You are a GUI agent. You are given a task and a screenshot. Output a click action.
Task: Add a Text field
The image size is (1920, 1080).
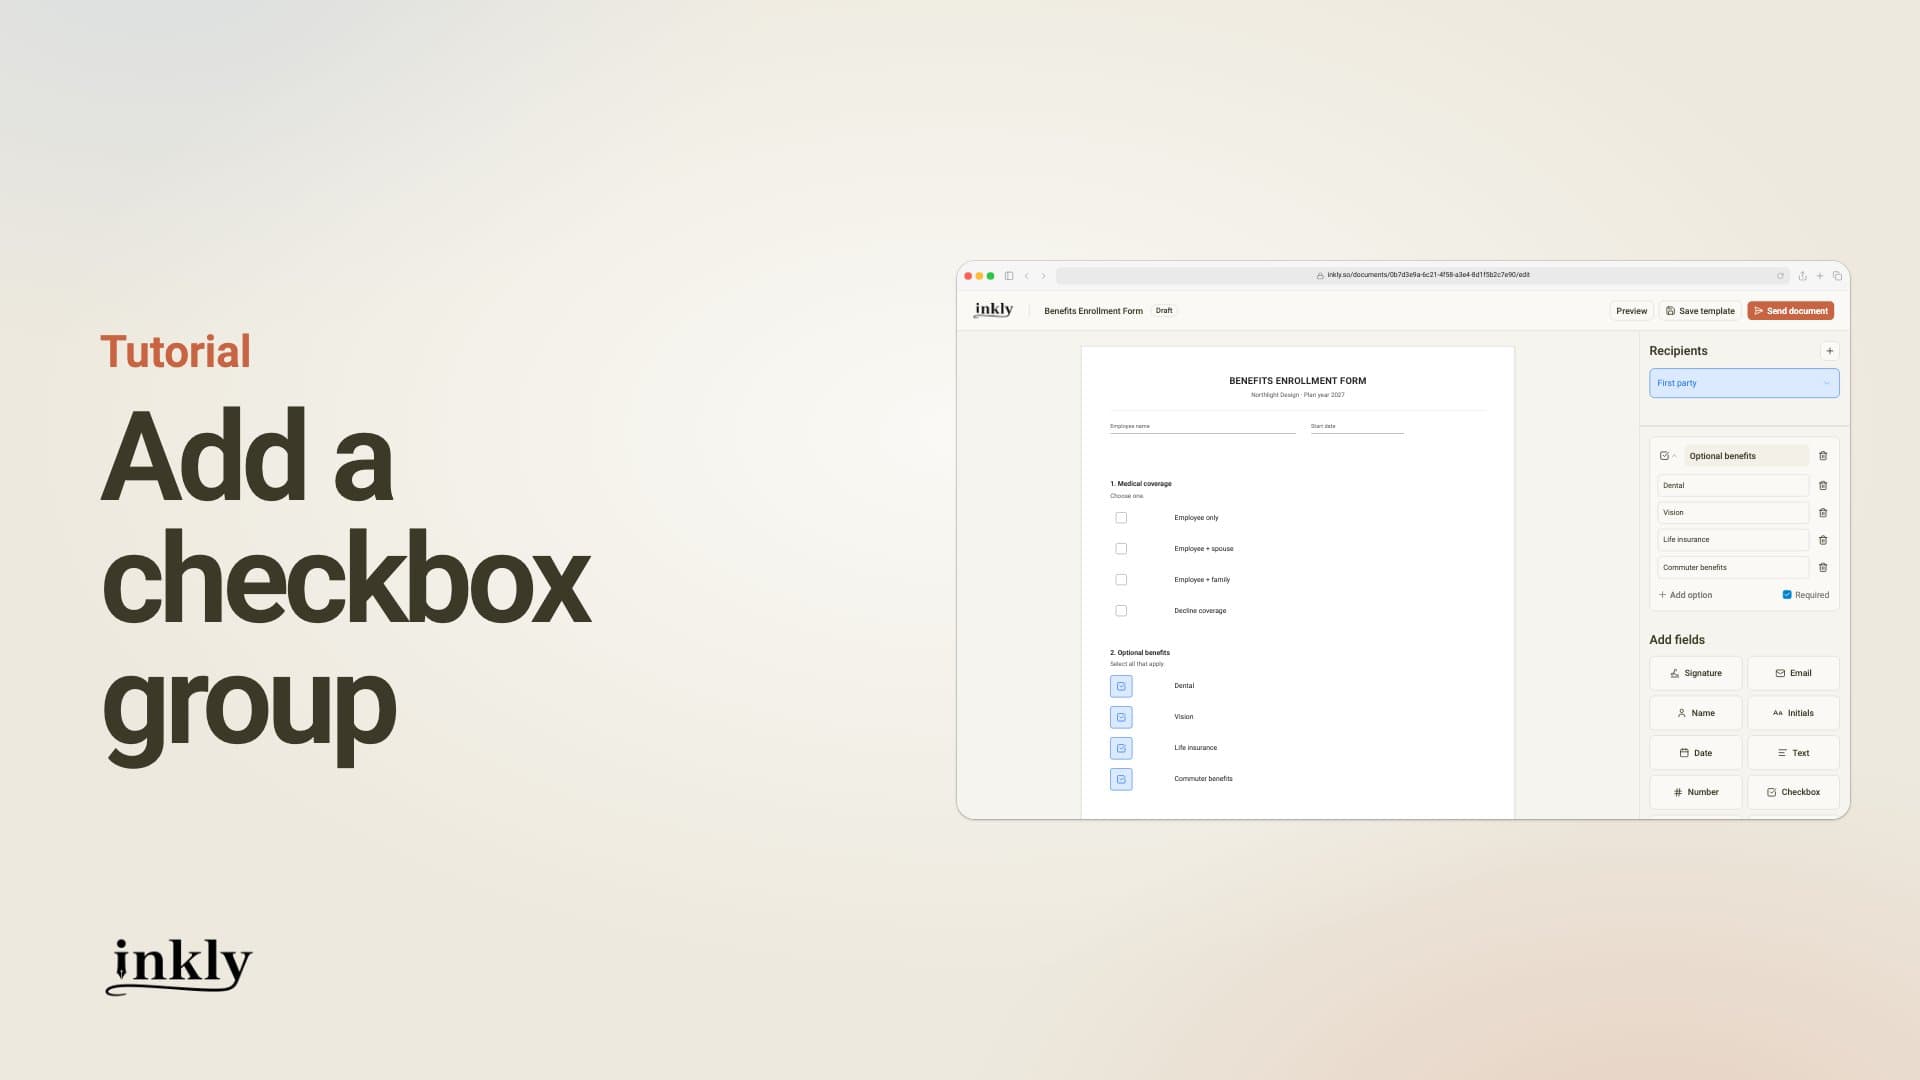[1793, 753]
